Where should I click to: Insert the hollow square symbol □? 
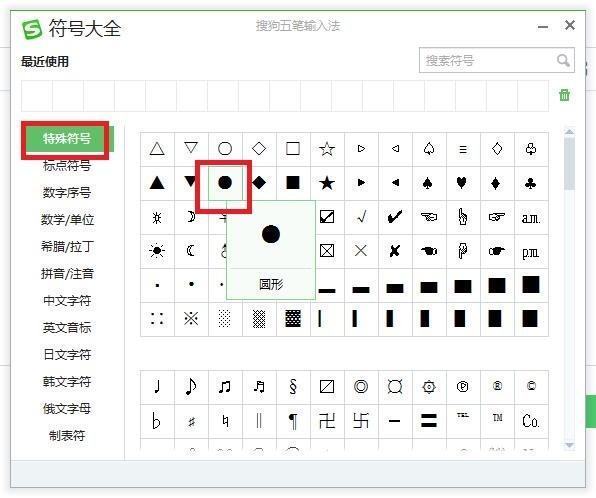pos(293,149)
